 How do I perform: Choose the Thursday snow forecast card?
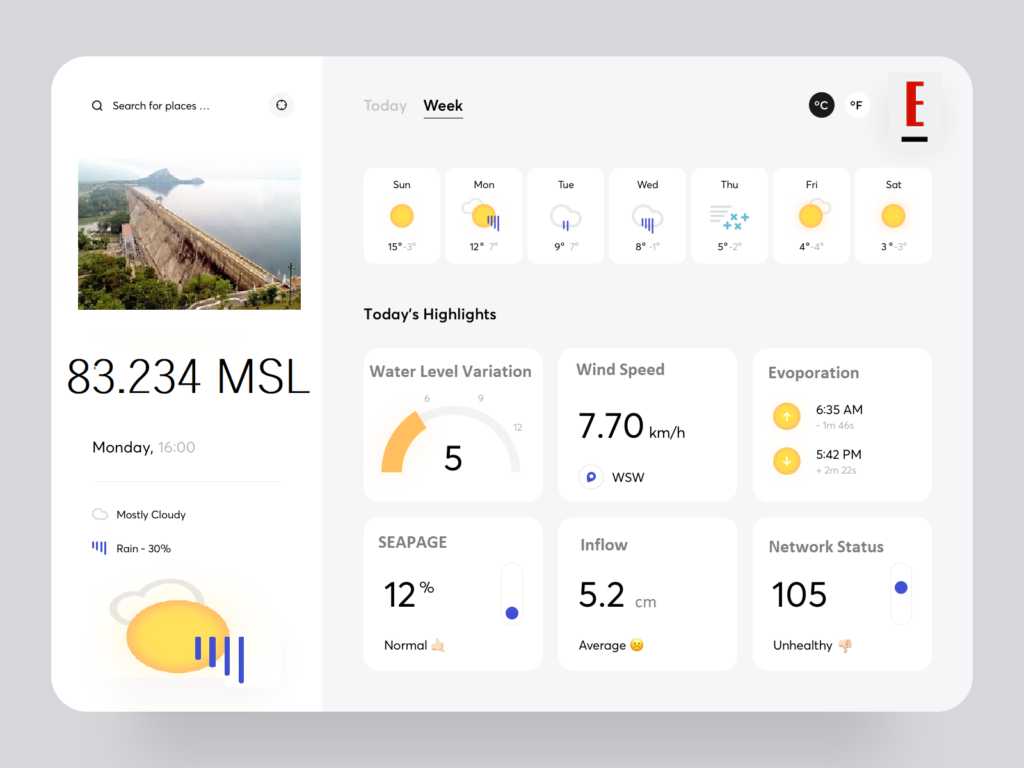point(730,216)
